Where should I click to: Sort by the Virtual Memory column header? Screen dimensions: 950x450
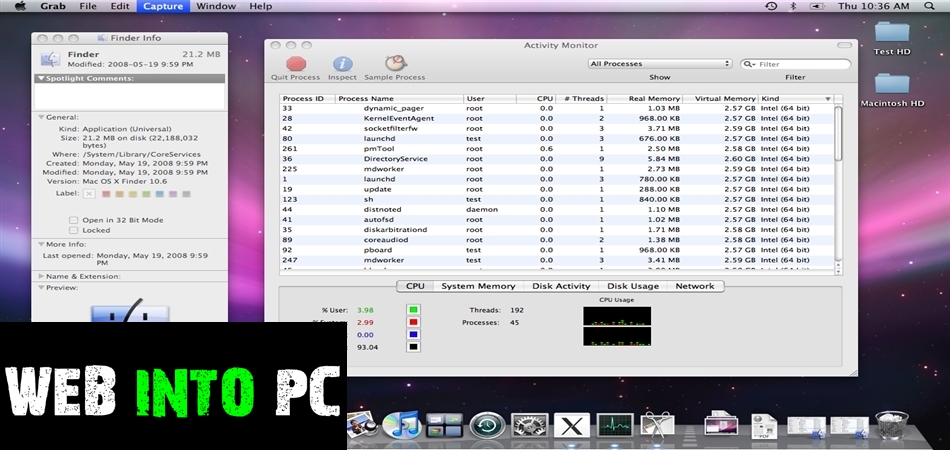[721, 99]
